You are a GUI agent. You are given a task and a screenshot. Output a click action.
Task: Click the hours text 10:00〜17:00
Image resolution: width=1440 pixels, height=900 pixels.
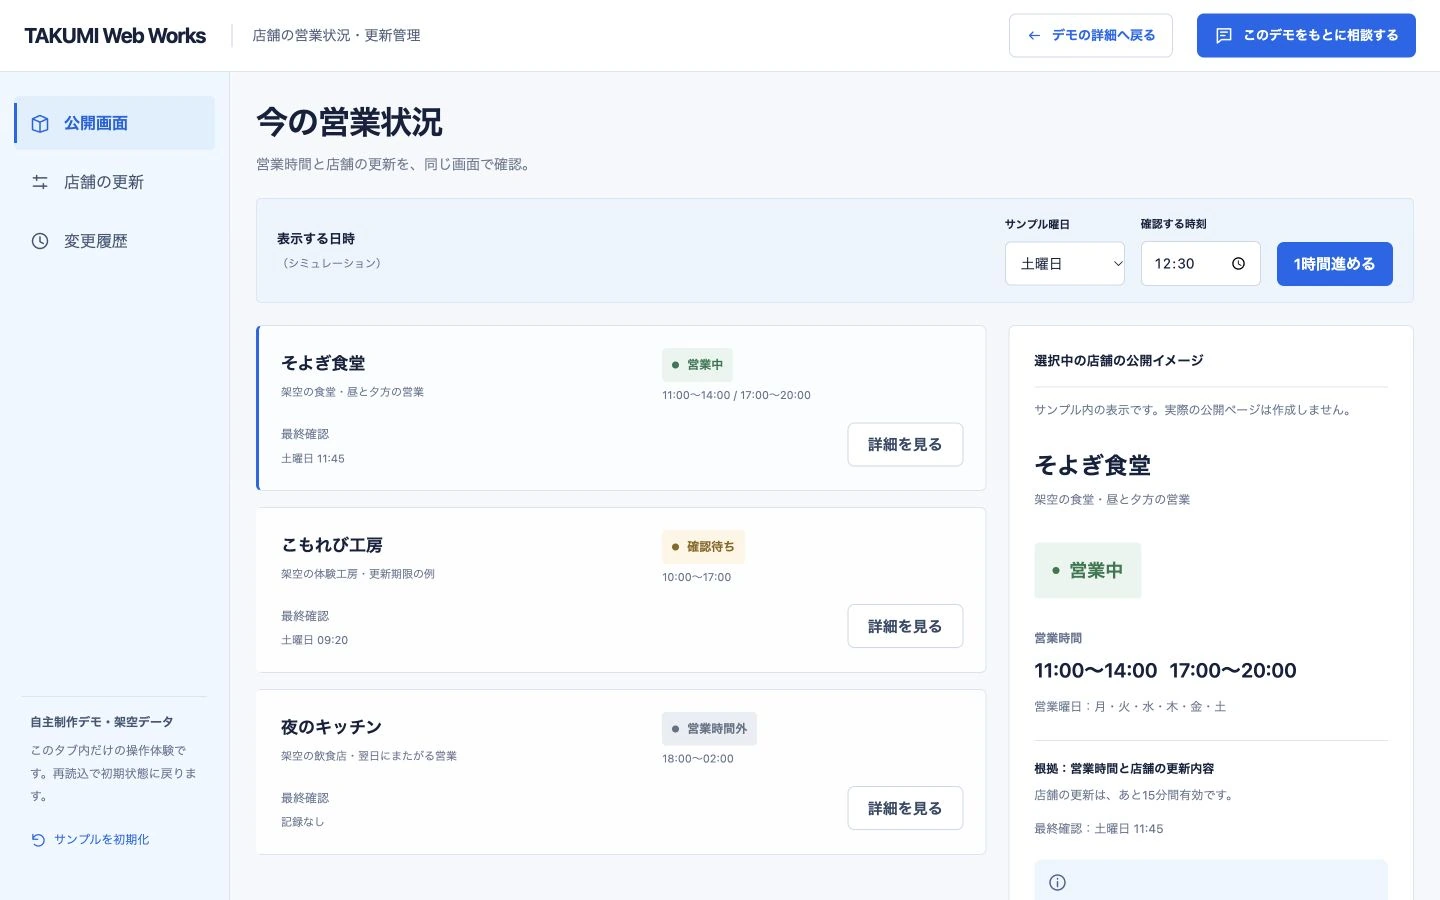click(x=697, y=577)
